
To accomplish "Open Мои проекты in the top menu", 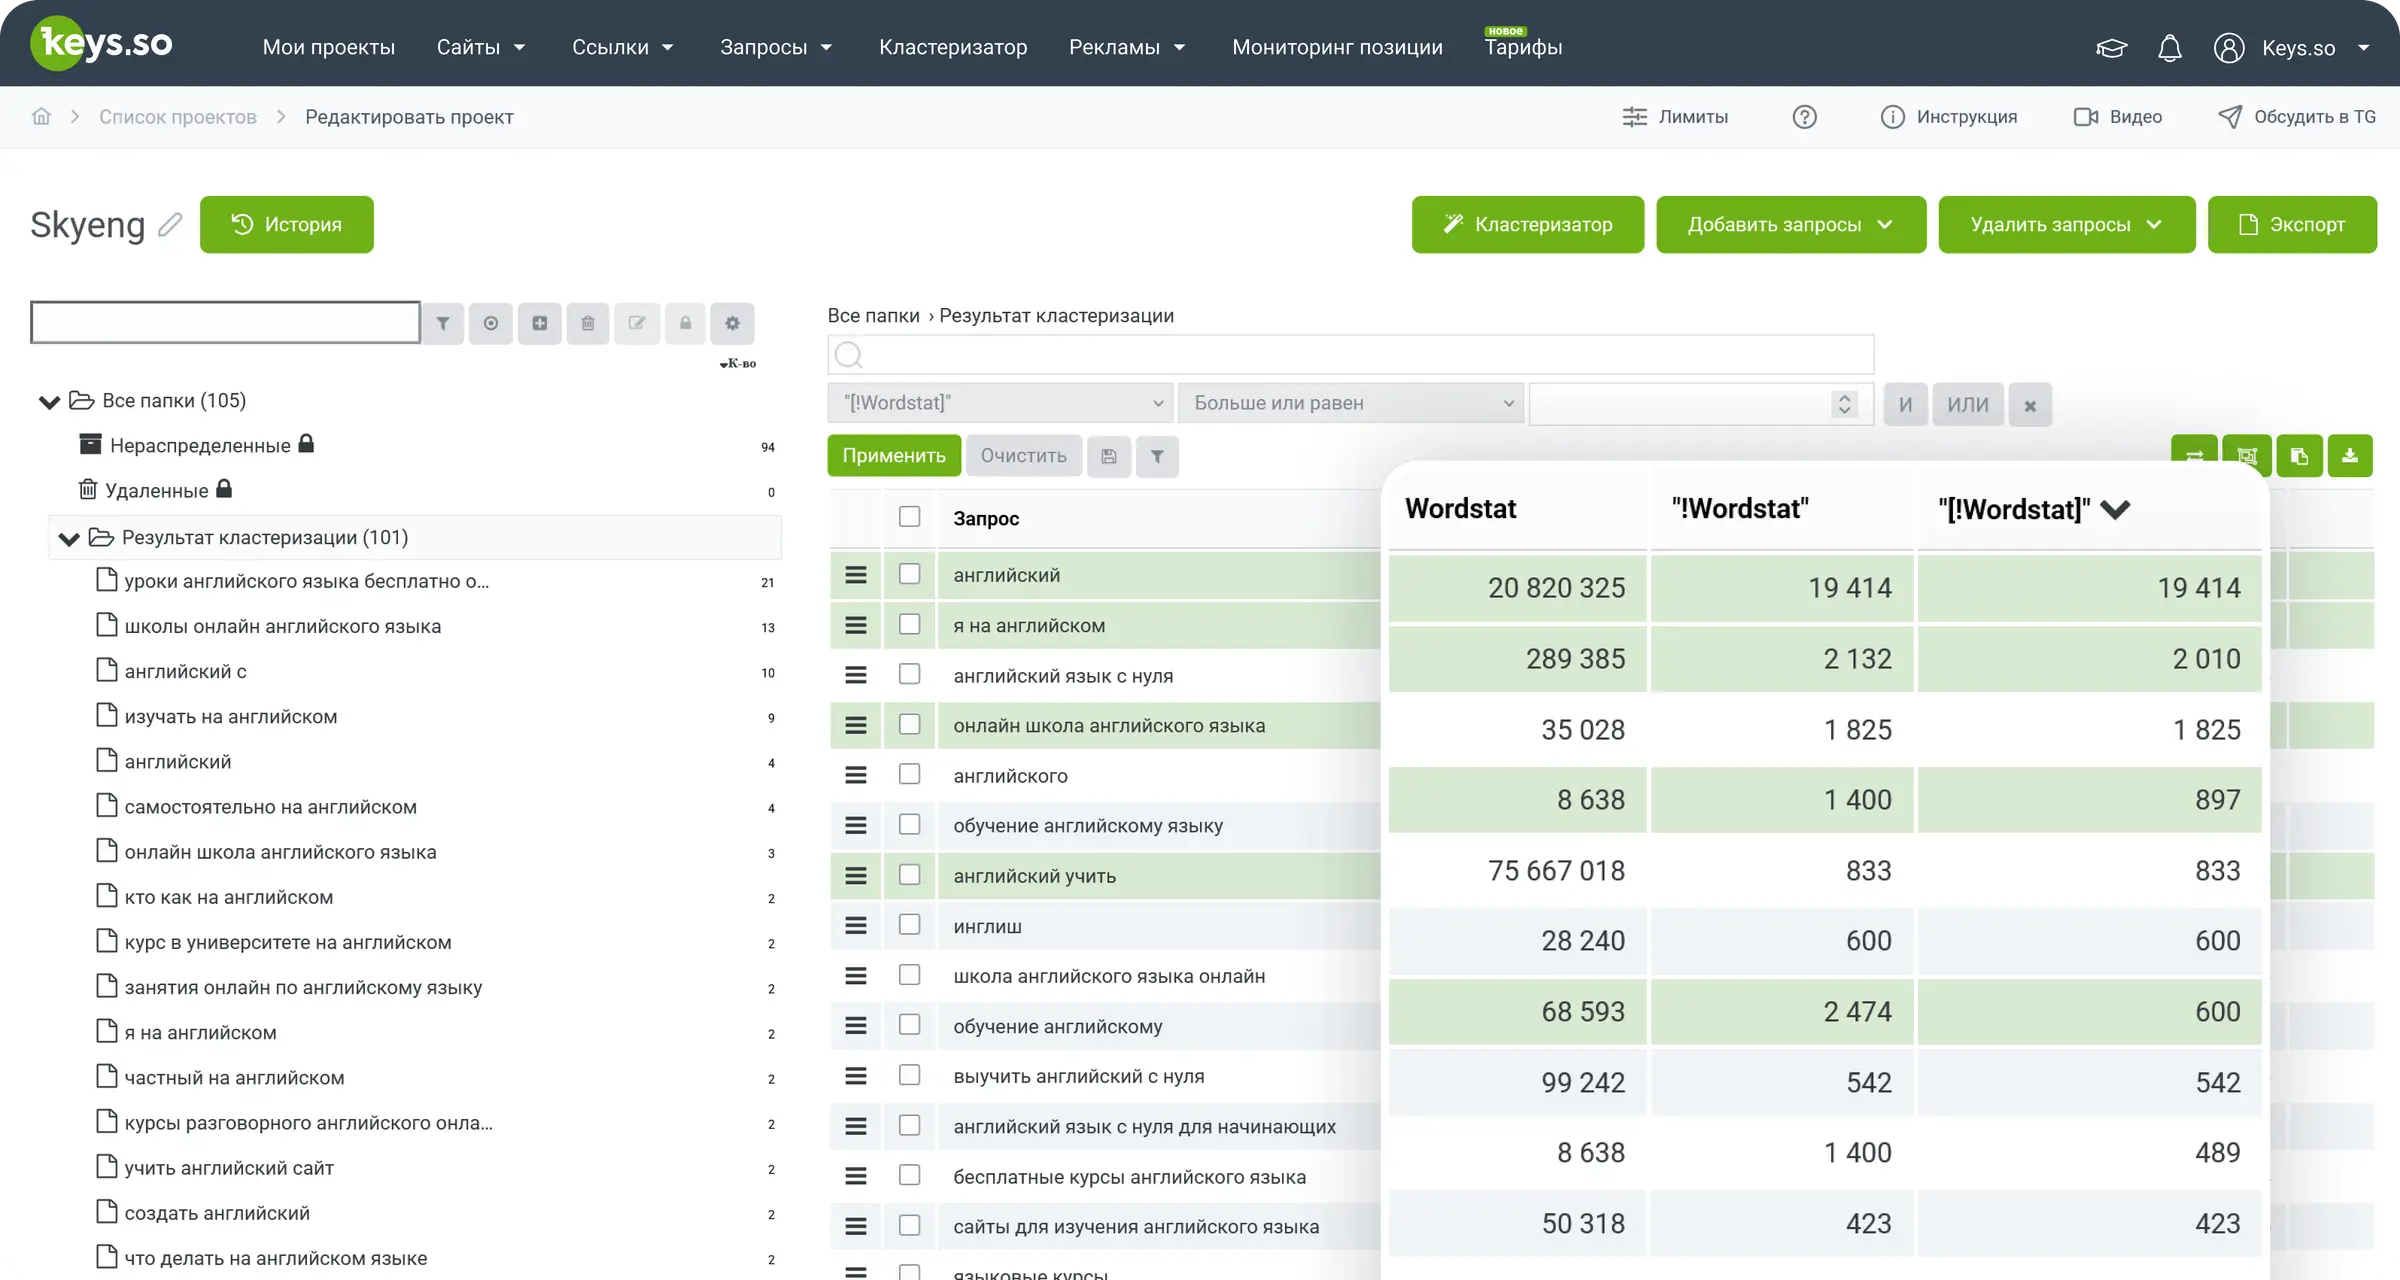I will (x=328, y=47).
